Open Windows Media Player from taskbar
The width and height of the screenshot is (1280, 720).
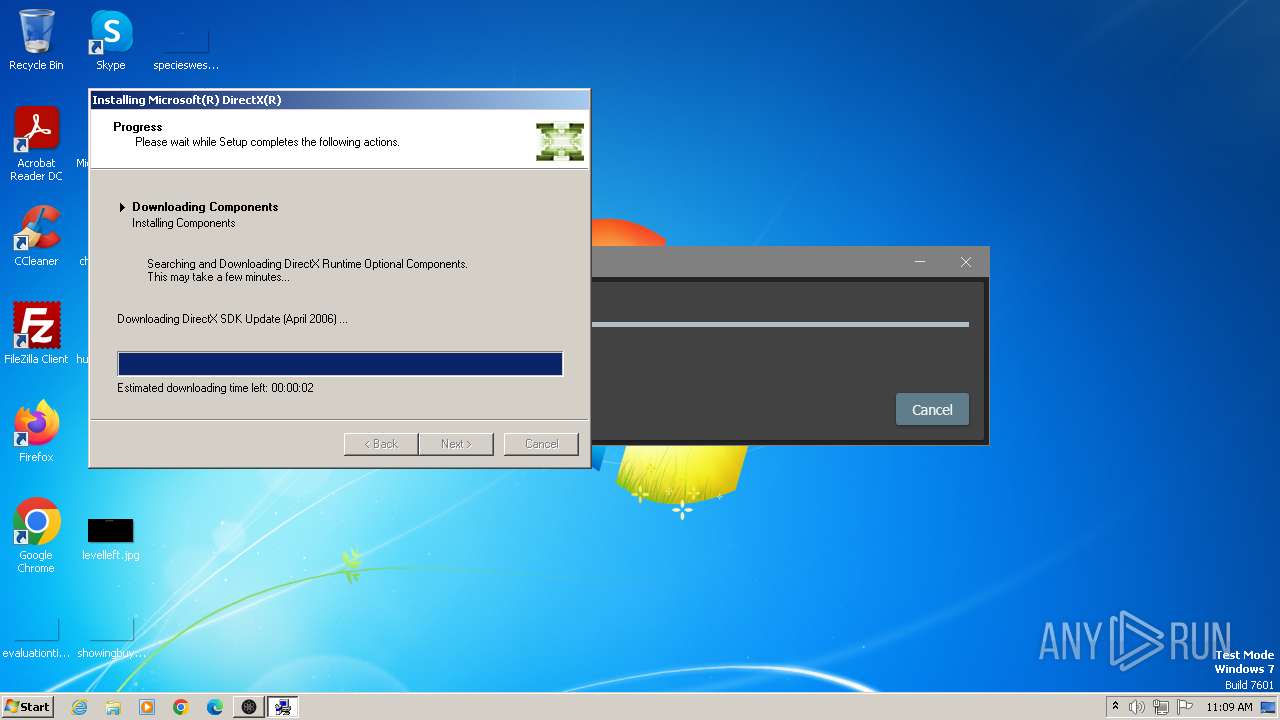coord(147,707)
